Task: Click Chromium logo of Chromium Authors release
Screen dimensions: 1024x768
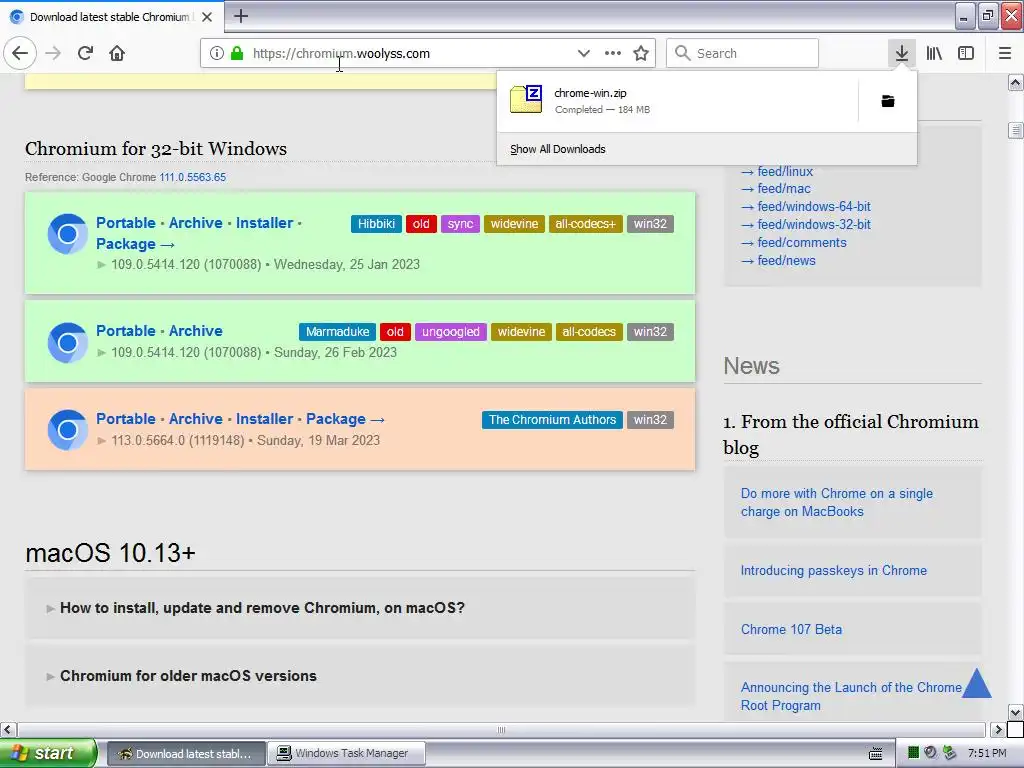Action: (67, 430)
